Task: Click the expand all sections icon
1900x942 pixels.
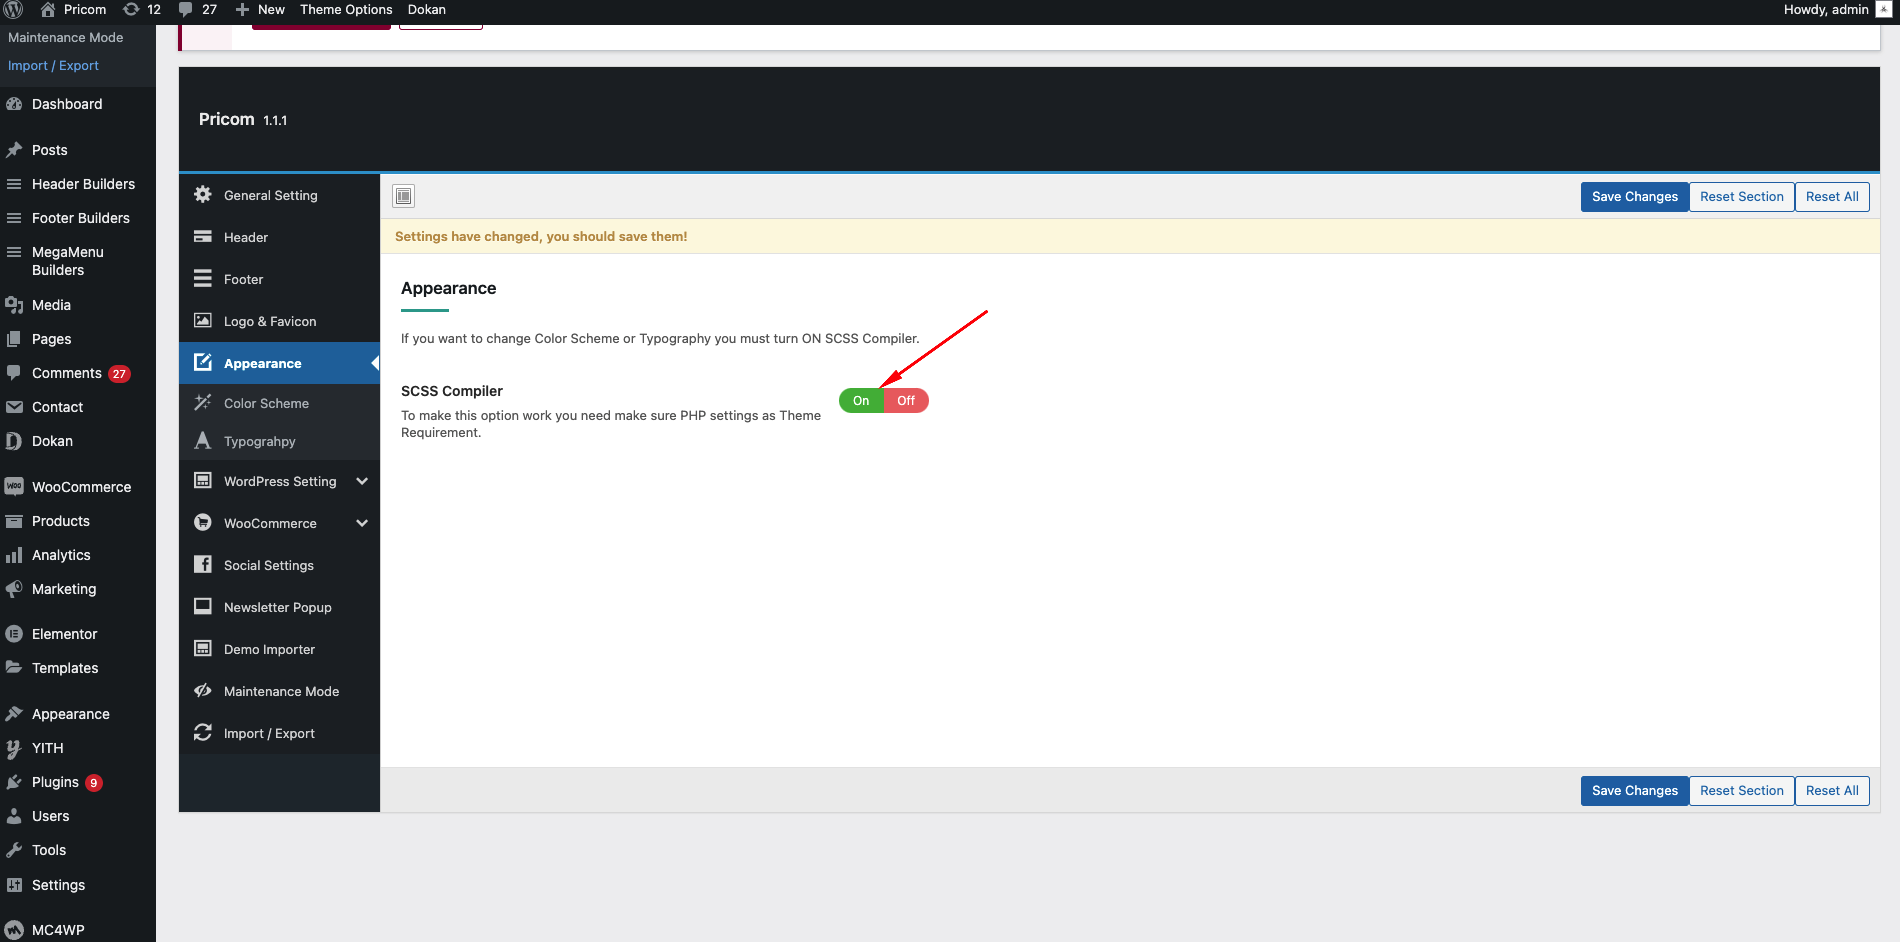Action: [403, 196]
